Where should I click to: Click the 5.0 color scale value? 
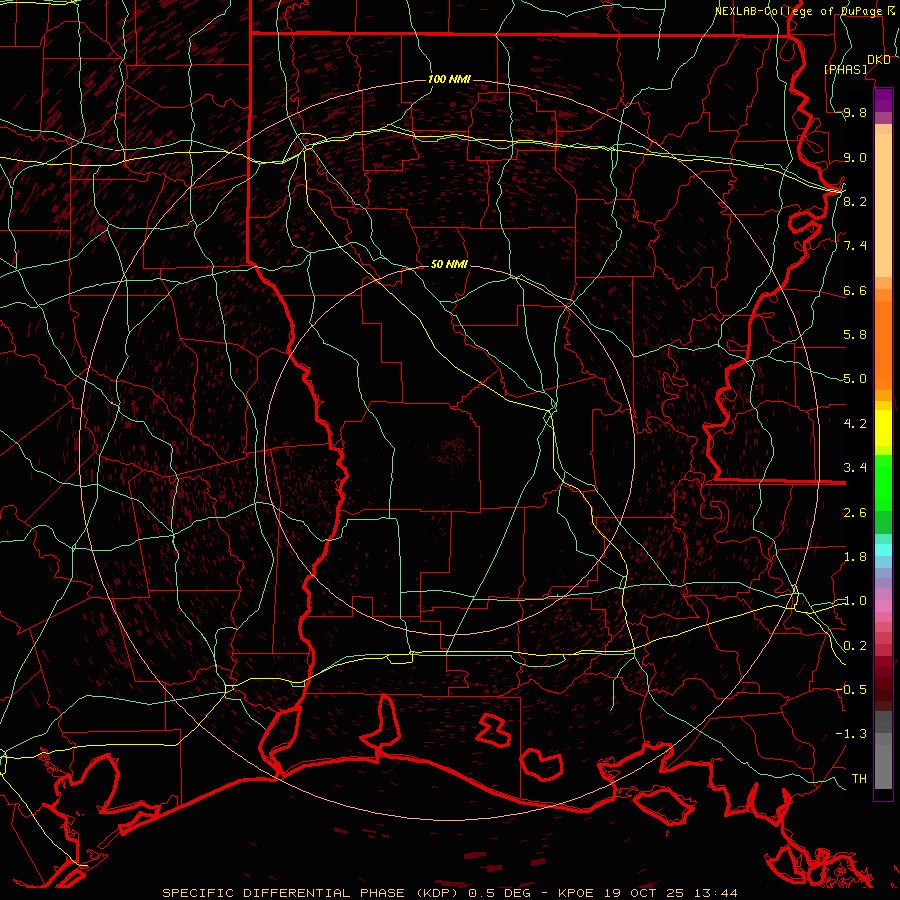coord(855,379)
